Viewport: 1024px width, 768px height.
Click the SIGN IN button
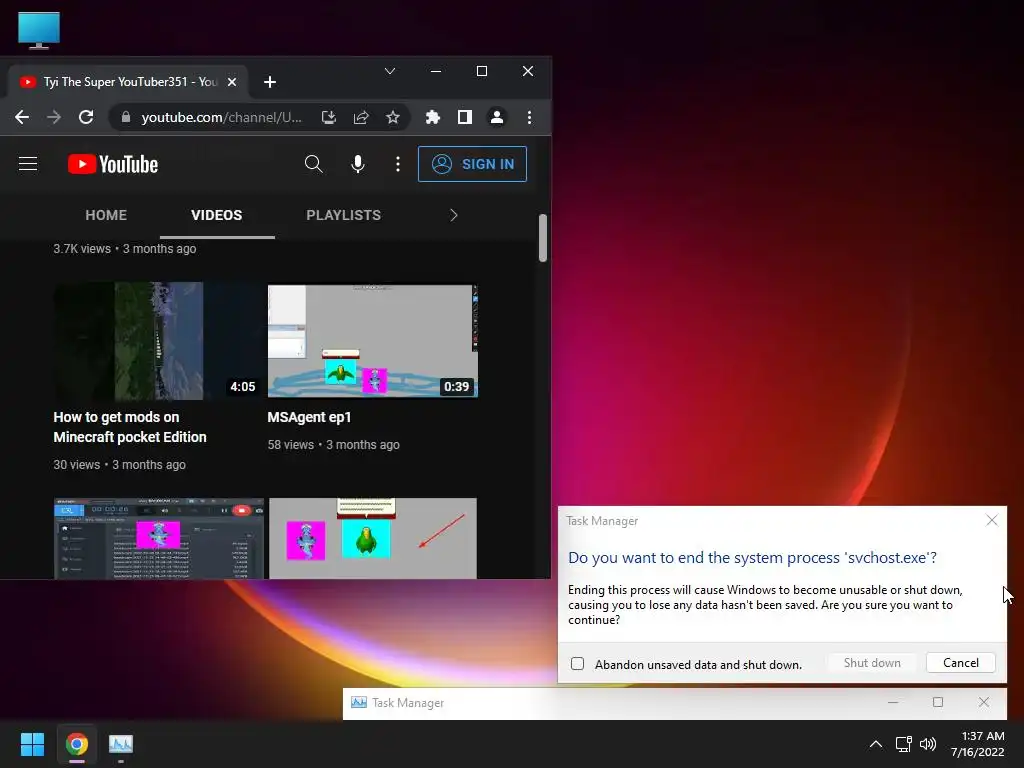click(472, 164)
